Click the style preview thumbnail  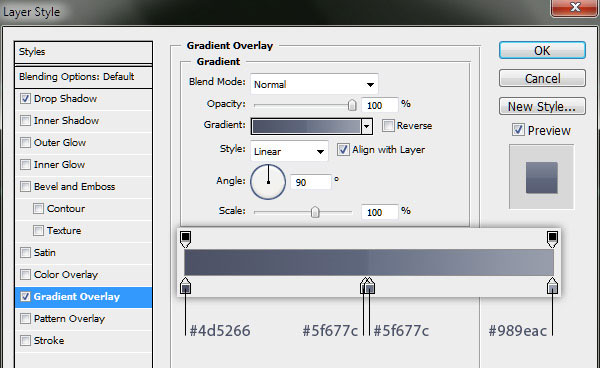point(541,177)
